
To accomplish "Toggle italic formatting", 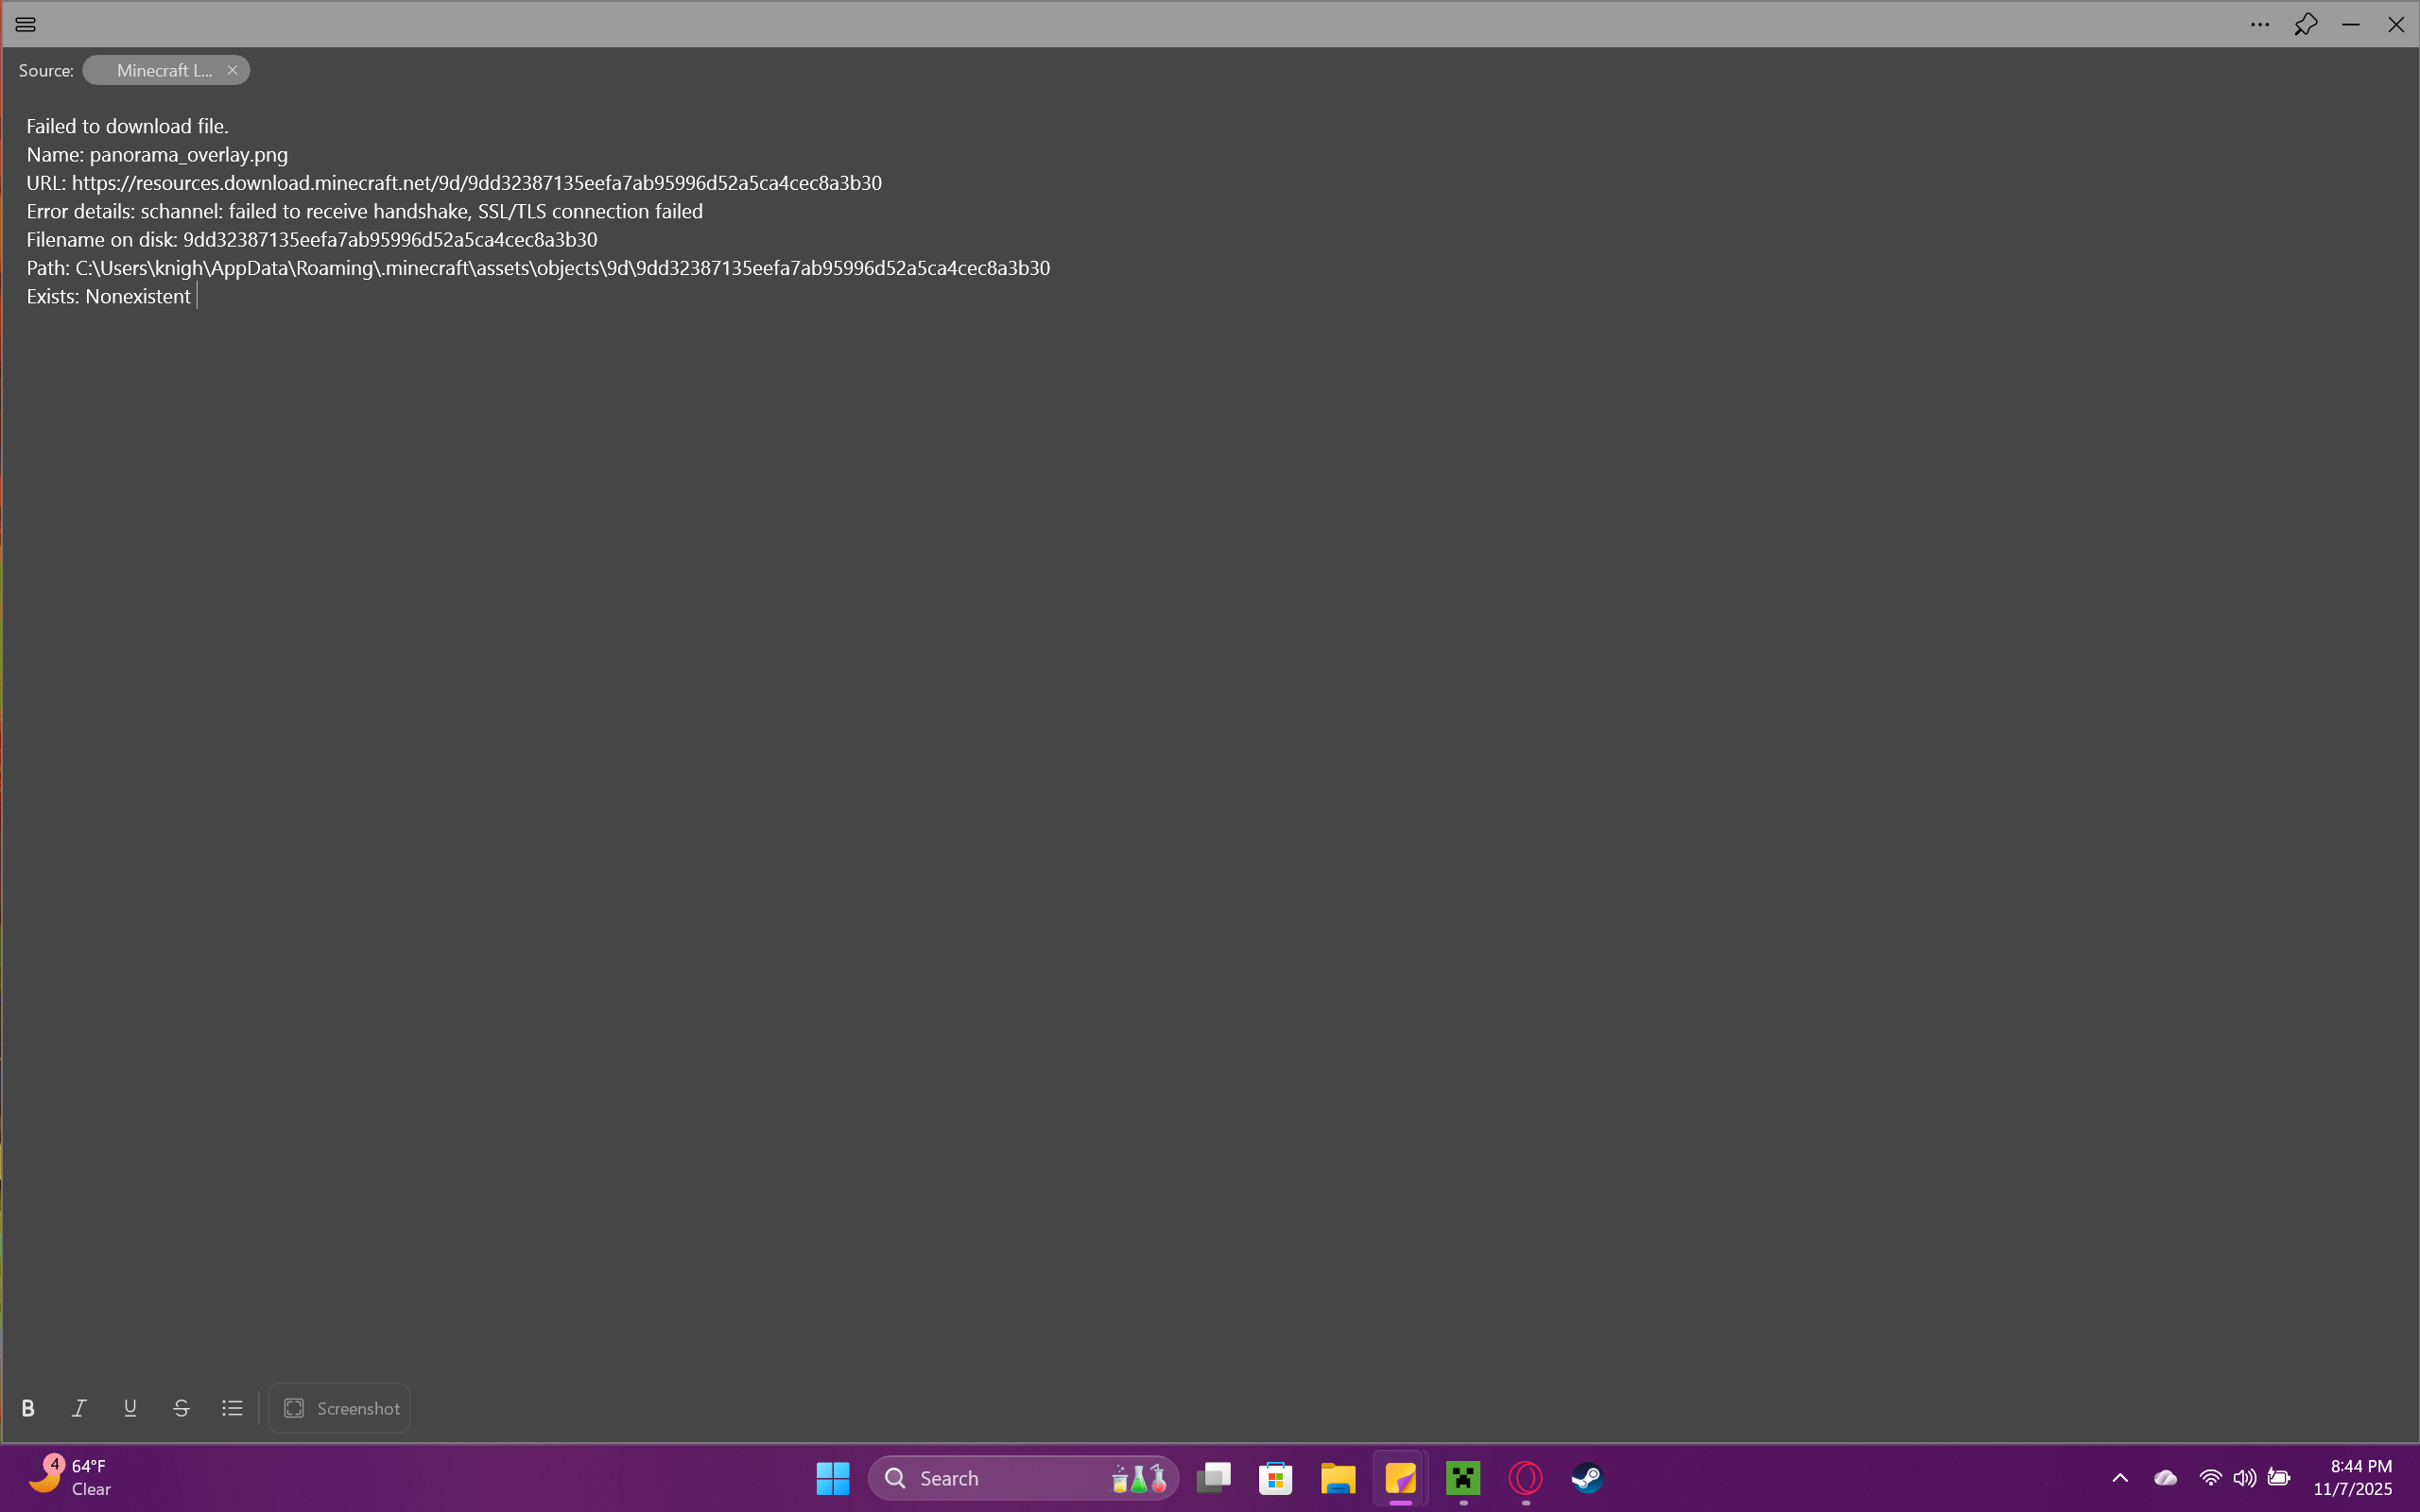I will pyautogui.click(x=79, y=1408).
